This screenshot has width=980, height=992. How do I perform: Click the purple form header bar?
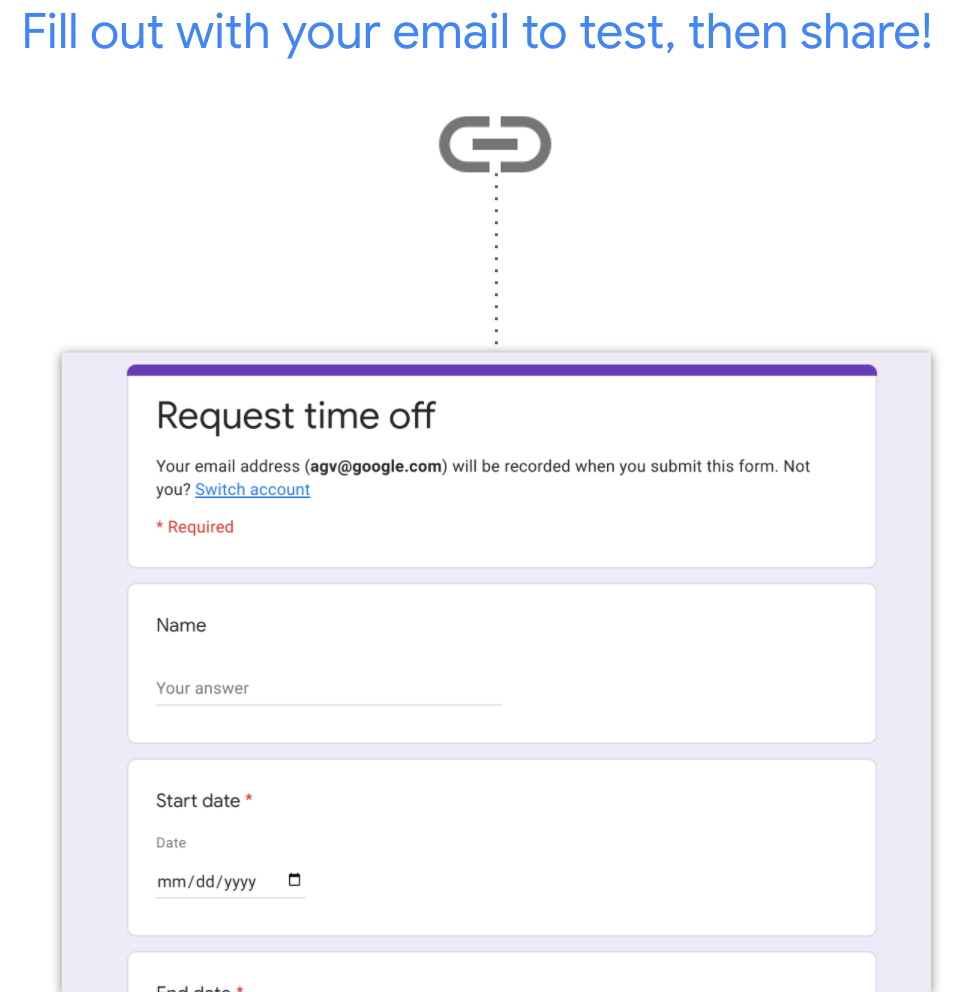(x=501, y=370)
